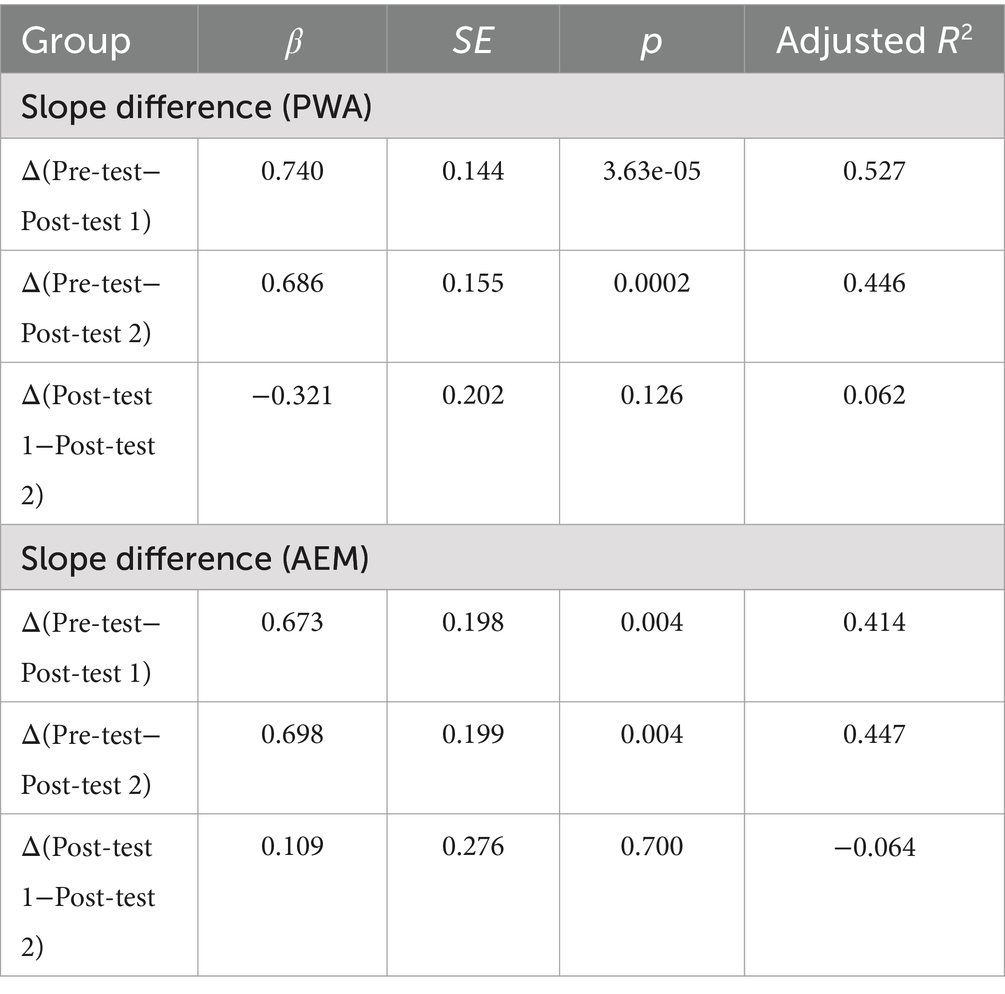Select the Adjusted R² value 0.447
The image size is (1005, 994).
tap(874, 735)
